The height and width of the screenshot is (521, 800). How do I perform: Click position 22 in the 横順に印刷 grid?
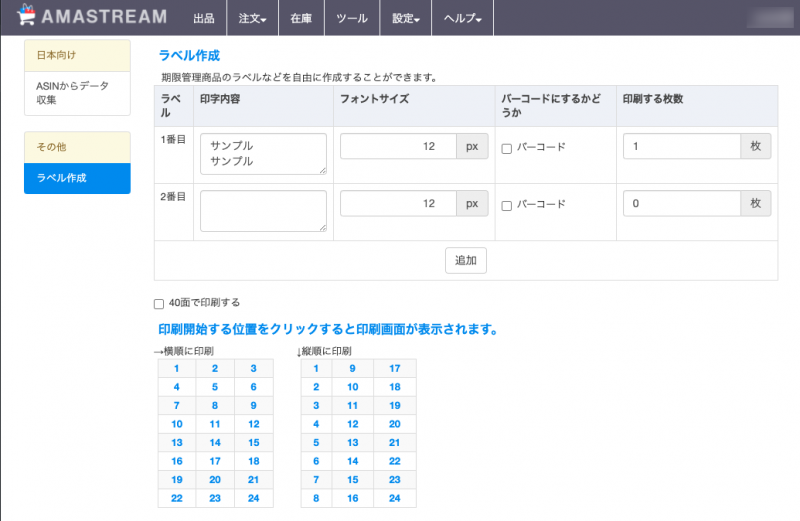coord(177,498)
